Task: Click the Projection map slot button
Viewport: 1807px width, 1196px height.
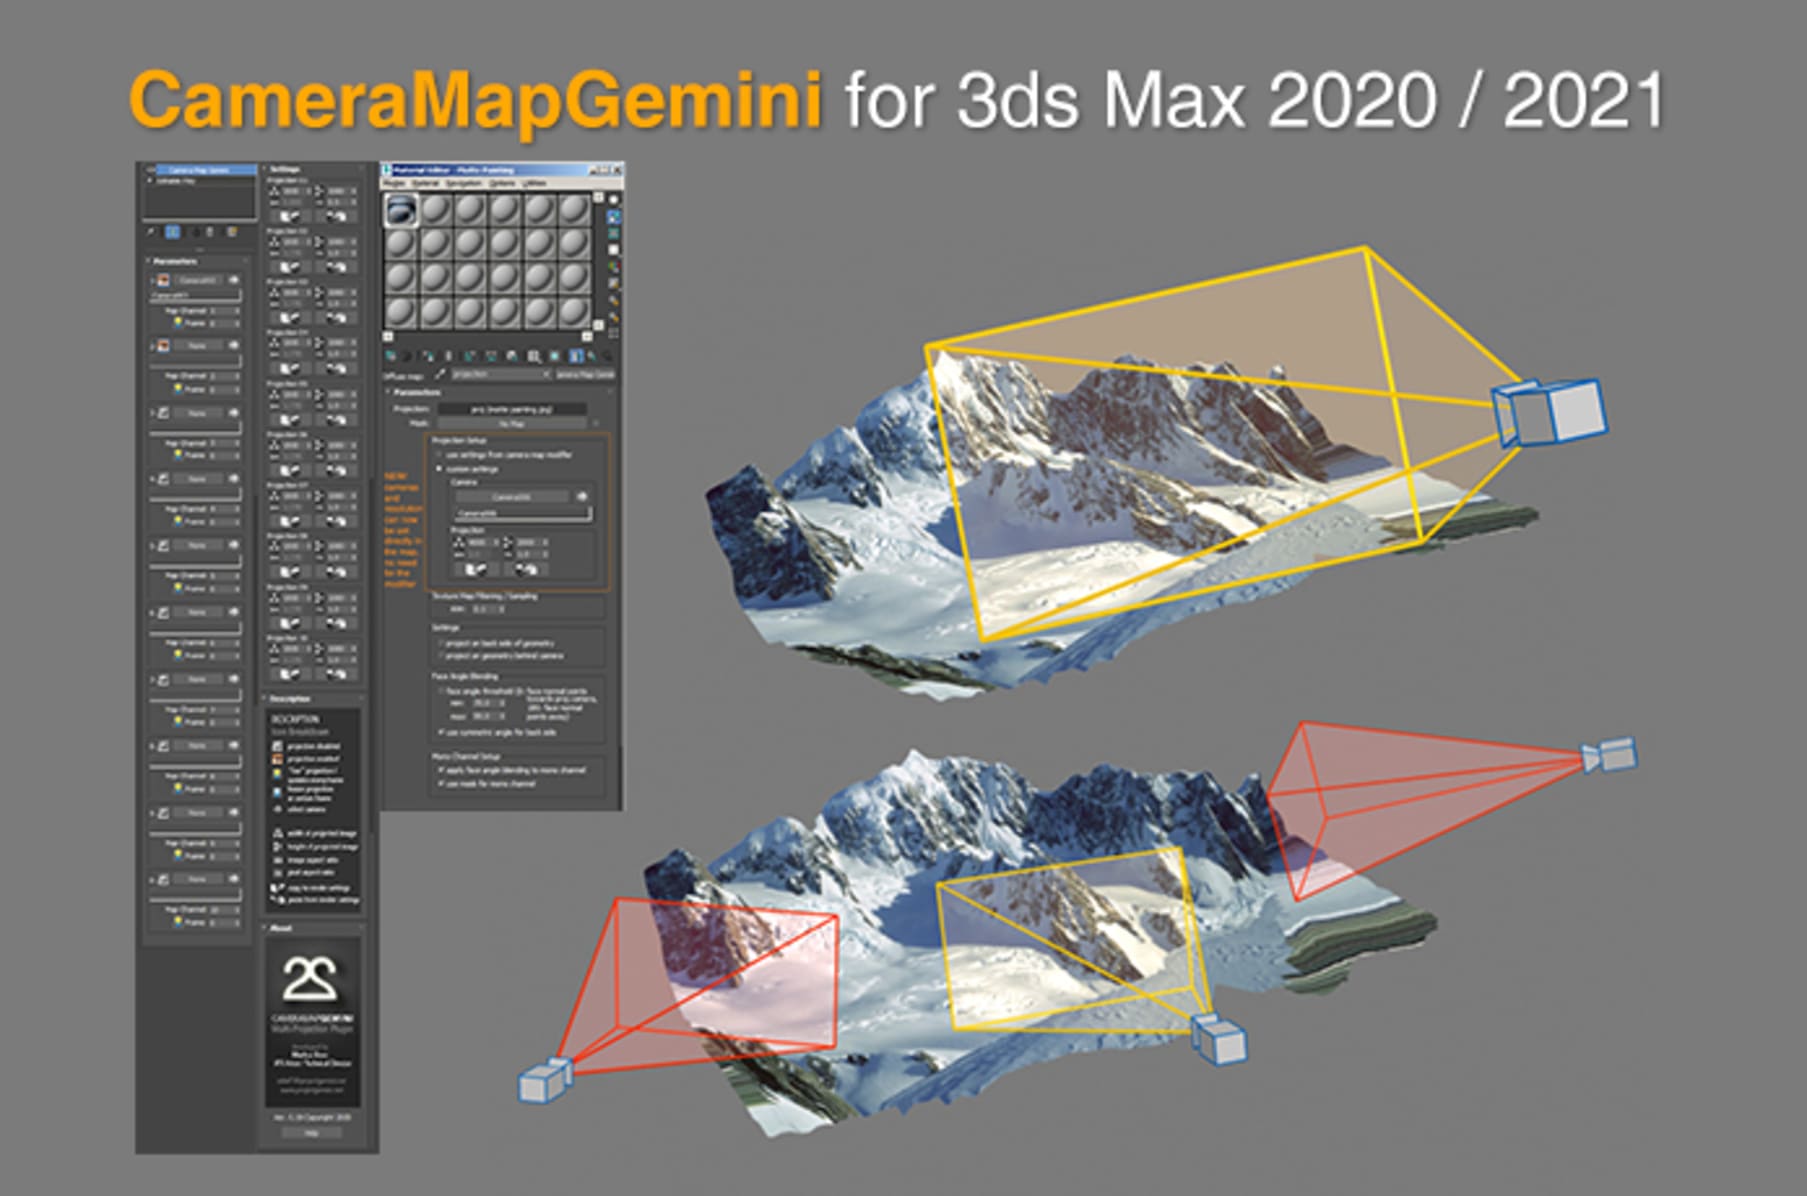Action: point(512,409)
